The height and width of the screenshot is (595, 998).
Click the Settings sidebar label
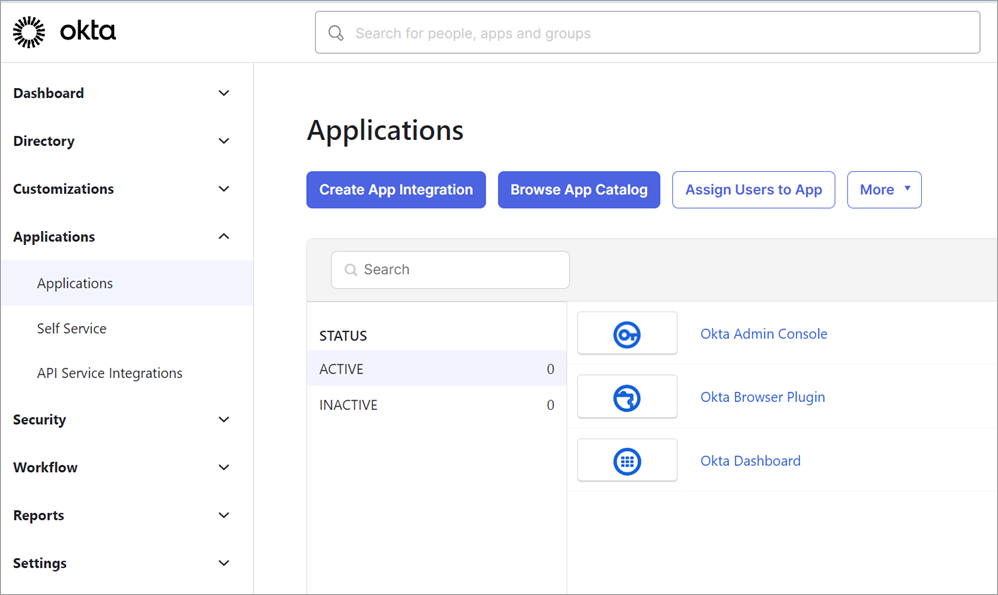tap(40, 563)
